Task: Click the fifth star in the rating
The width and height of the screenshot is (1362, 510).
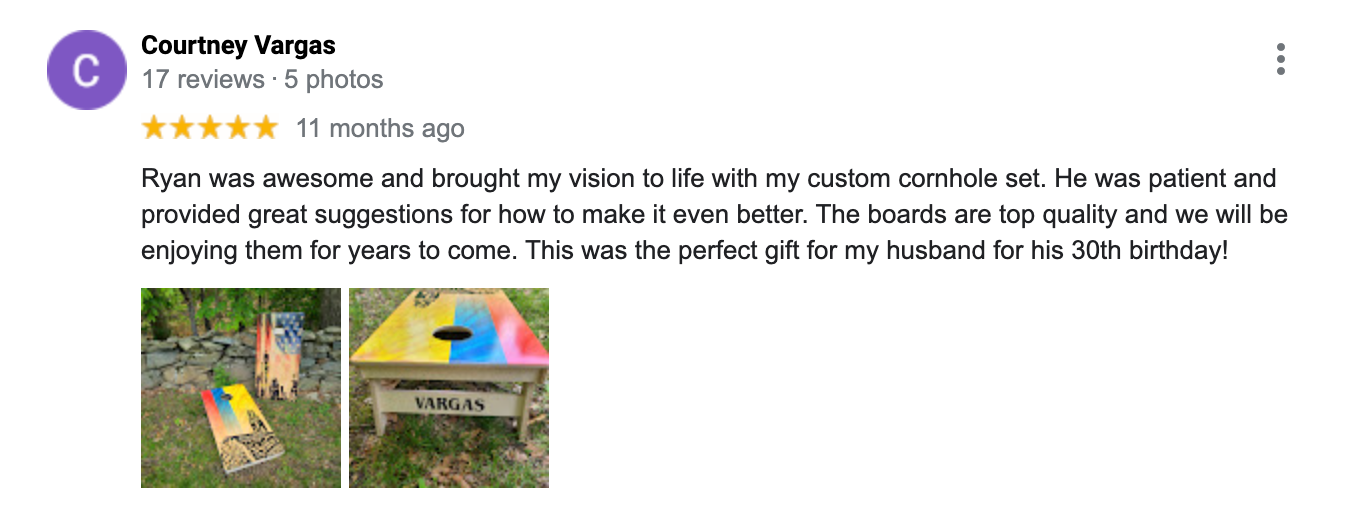Action: (x=266, y=128)
